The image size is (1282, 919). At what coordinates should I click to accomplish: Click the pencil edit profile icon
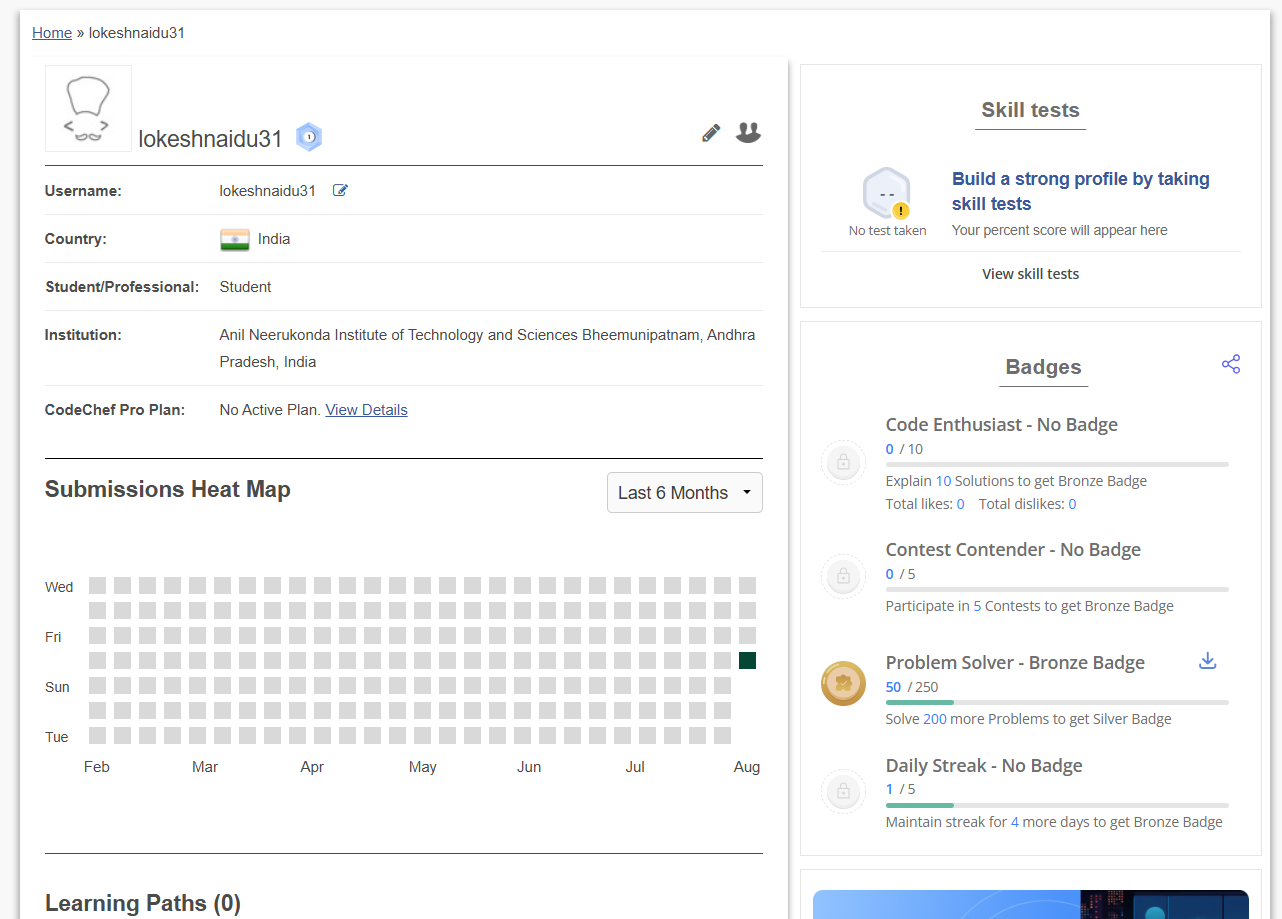tap(711, 133)
